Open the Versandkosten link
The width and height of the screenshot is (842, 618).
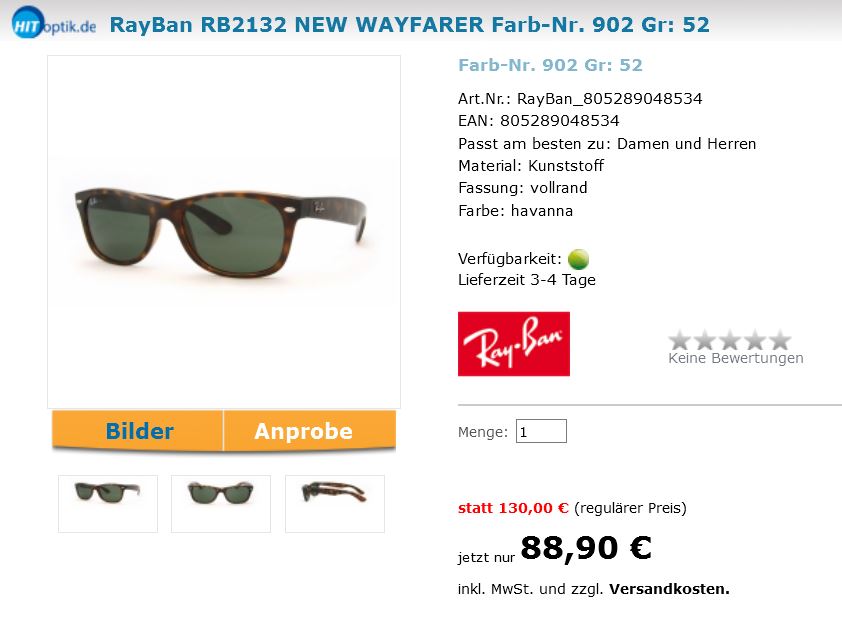click(x=669, y=589)
